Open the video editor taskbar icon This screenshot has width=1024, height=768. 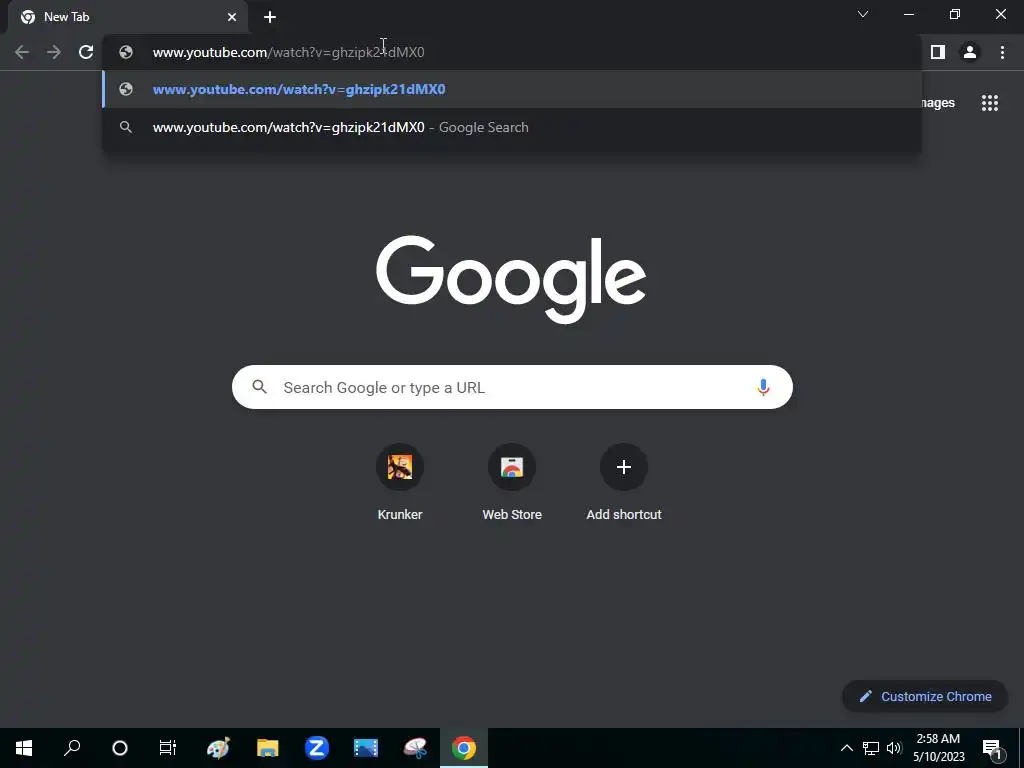tap(366, 748)
